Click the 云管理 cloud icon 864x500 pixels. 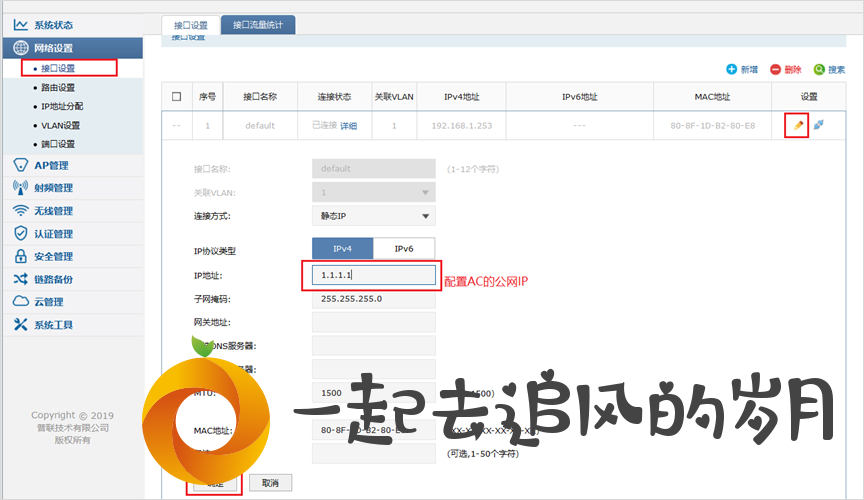coord(20,301)
